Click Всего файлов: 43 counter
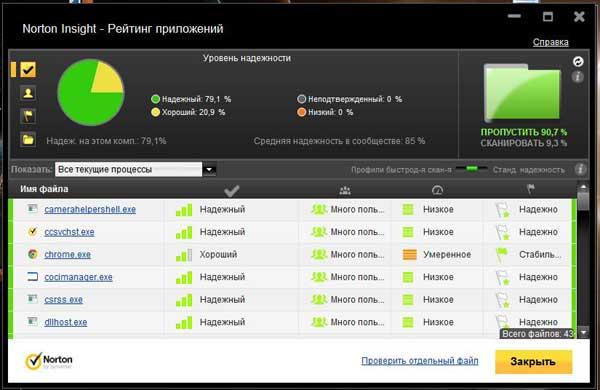Viewport: 600px width, 390px height. 538,334
